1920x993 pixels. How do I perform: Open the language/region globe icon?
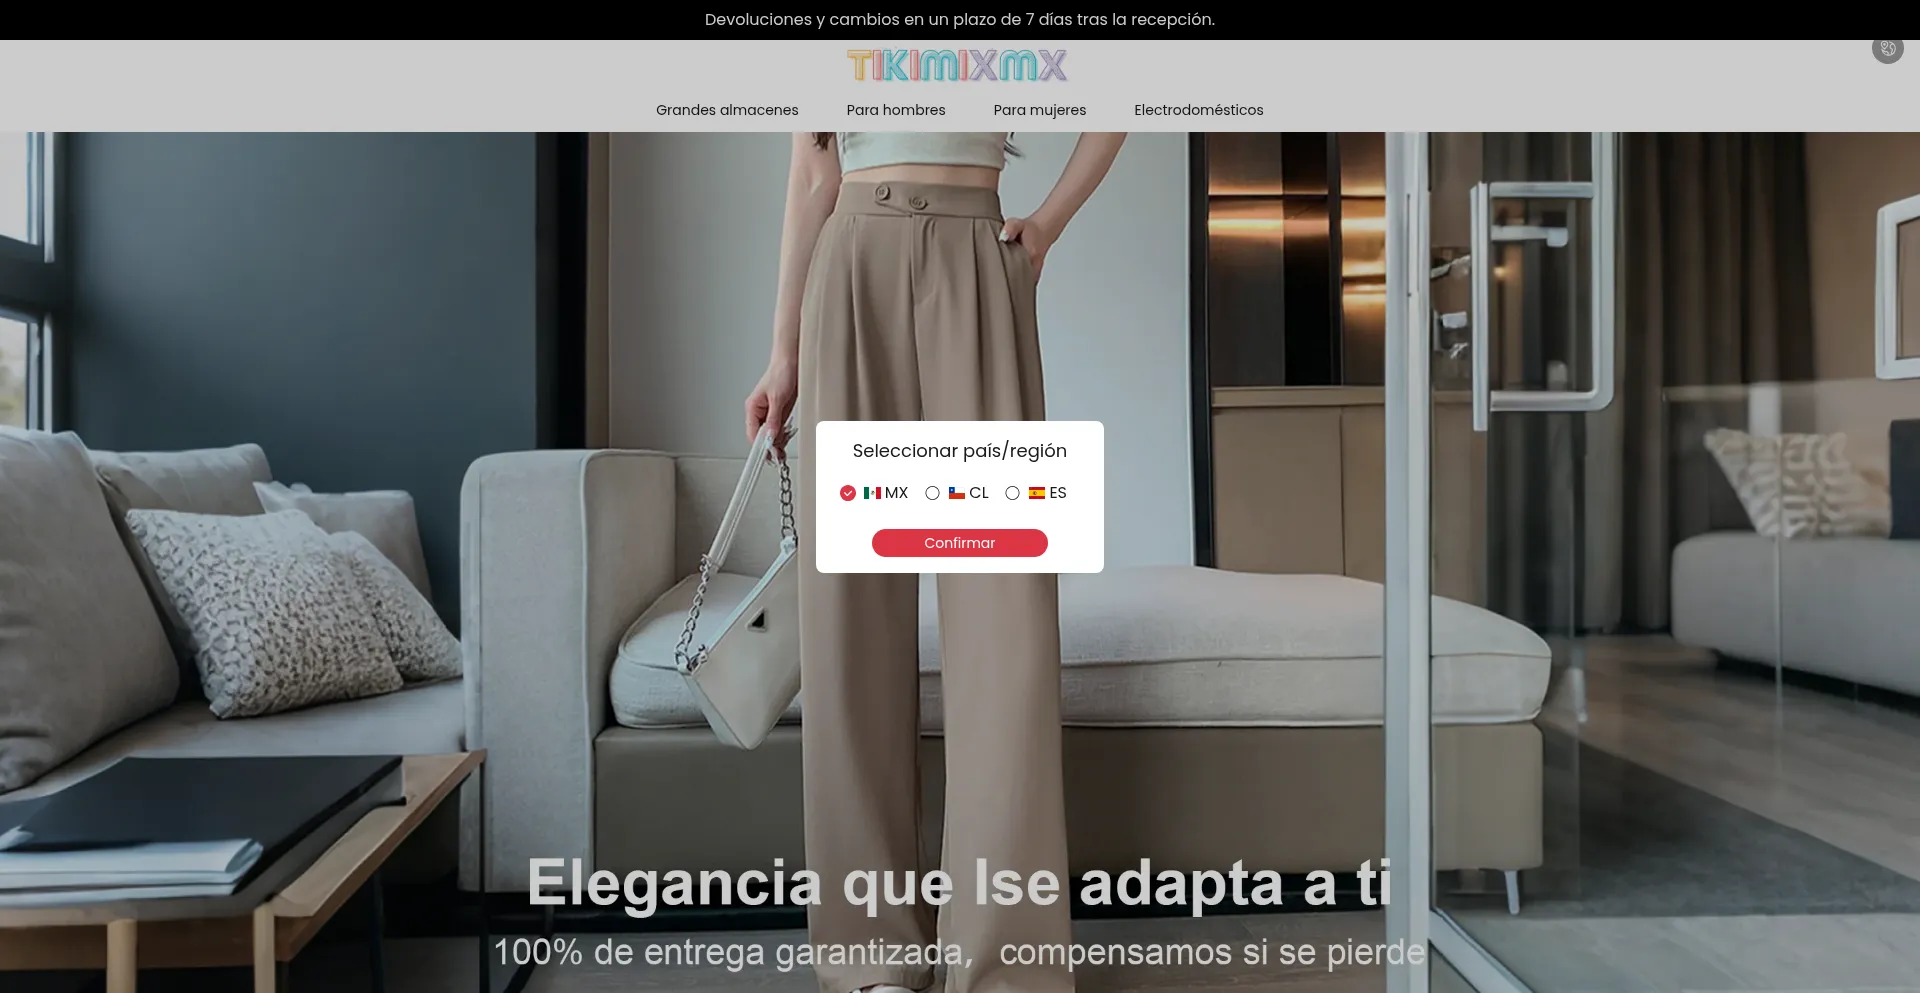(1888, 49)
